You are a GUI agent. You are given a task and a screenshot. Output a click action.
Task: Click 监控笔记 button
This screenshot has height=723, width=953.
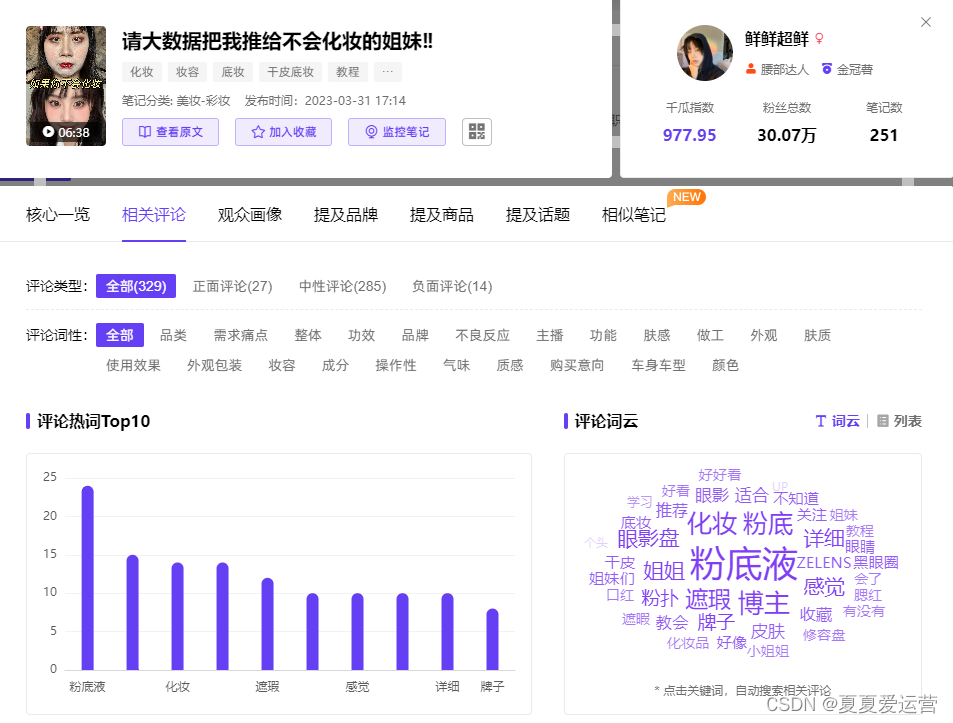tap(397, 132)
